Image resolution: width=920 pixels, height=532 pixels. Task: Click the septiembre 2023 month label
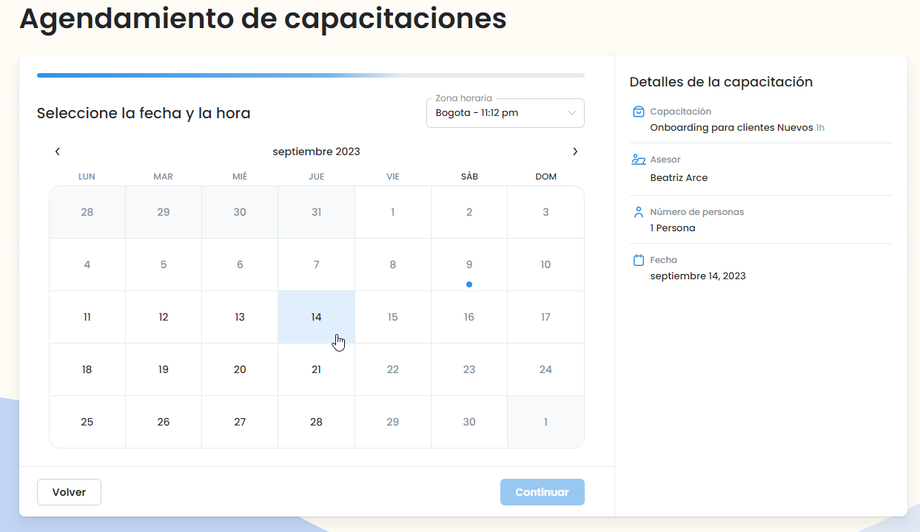316,151
